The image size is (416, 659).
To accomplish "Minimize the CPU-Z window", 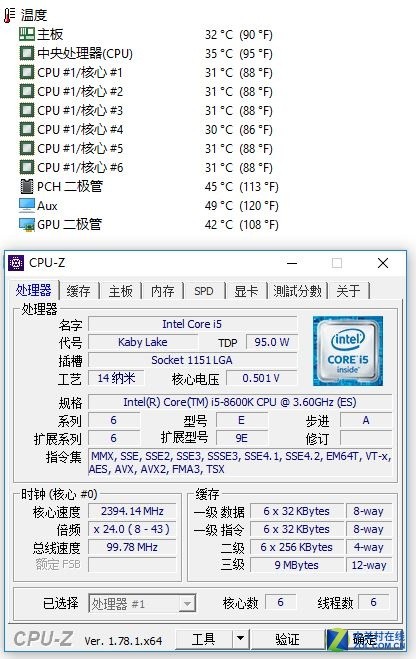I will pos(292,263).
